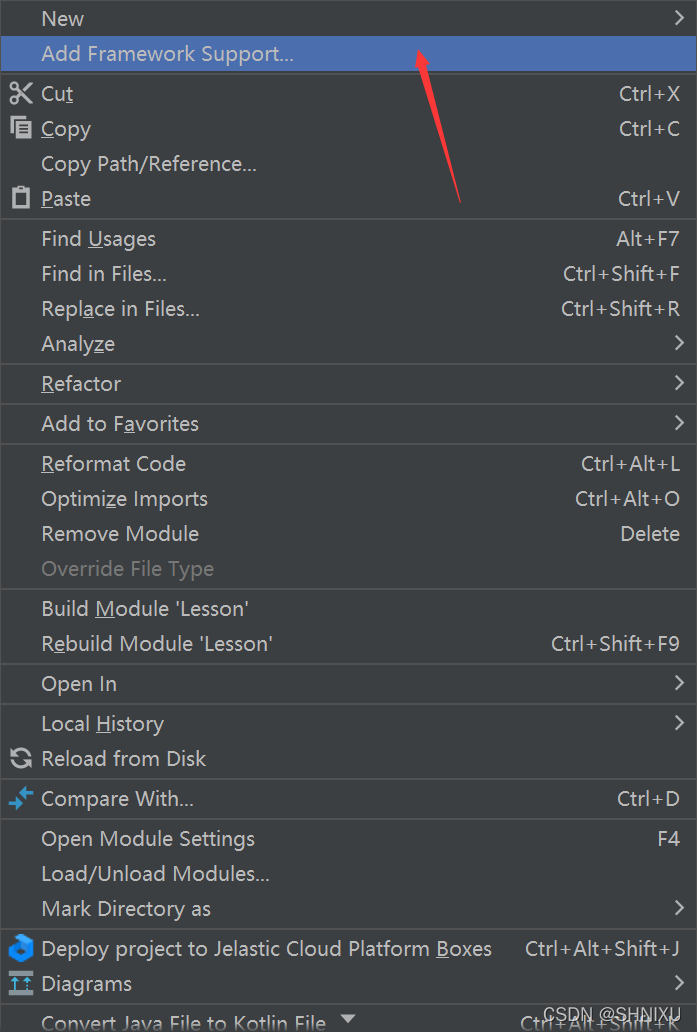Choose Rebuild Module 'Lesson'

(348, 643)
